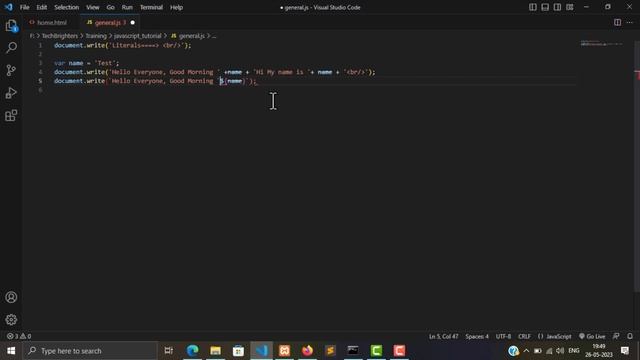This screenshot has height=360, width=640.
Task: Click the editor vertical scrollbar
Action: [x=637, y=166]
